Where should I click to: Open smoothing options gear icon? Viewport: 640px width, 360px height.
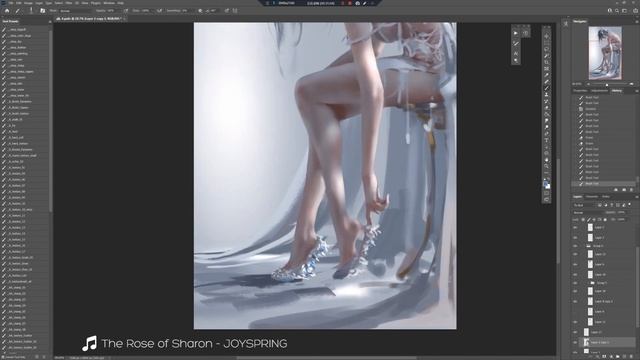click(200, 11)
